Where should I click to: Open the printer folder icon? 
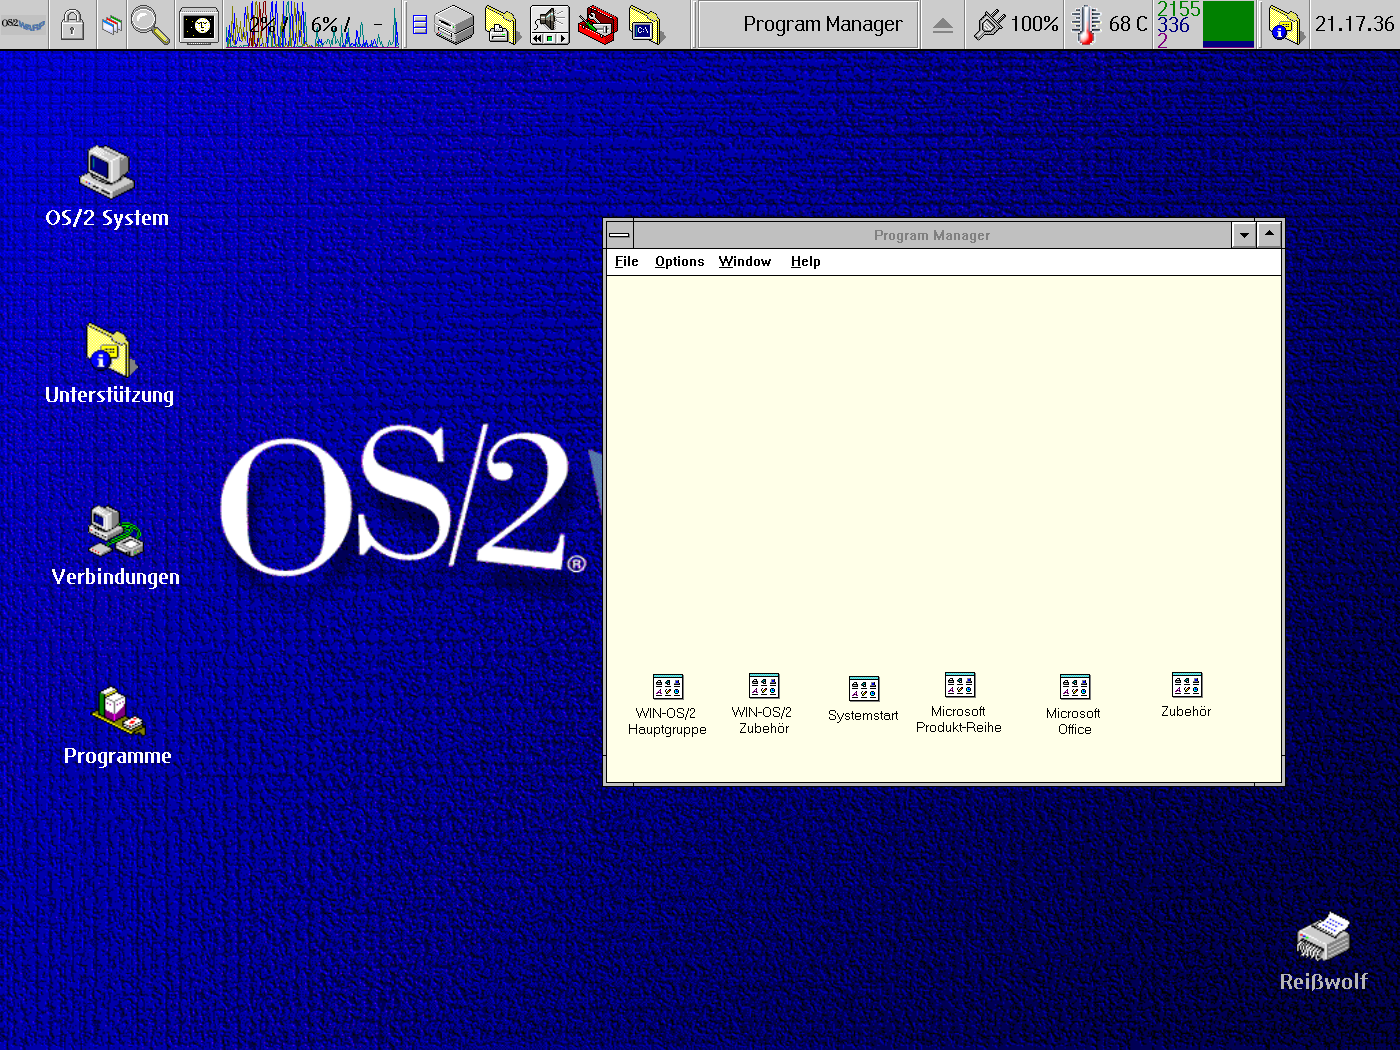(x=502, y=25)
